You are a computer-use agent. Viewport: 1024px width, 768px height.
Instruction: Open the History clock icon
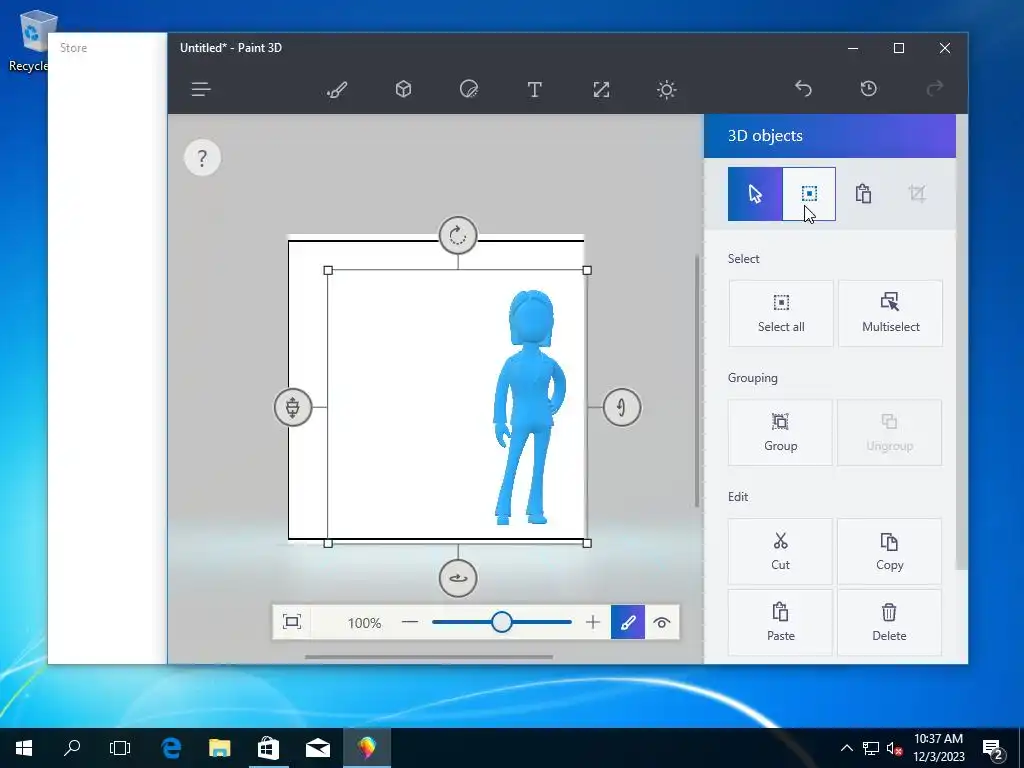click(x=869, y=88)
